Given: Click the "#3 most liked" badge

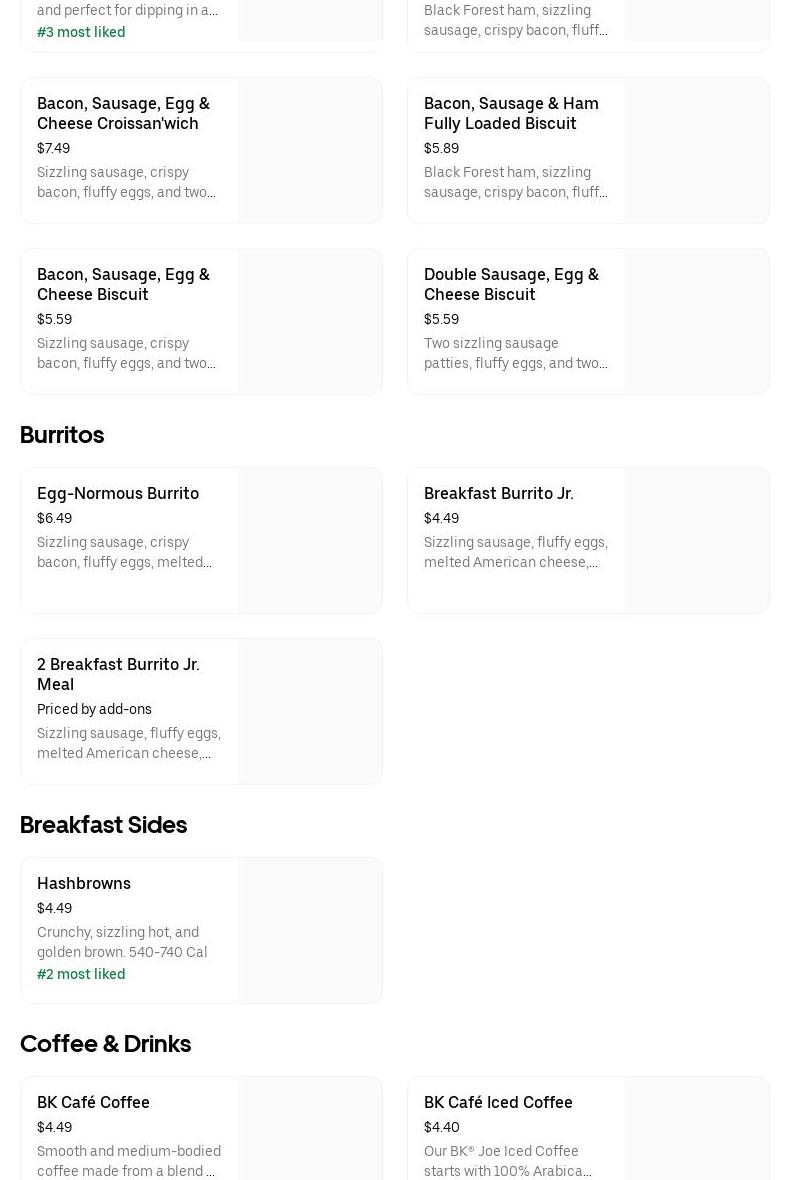Looking at the screenshot, I should click(x=81, y=32).
